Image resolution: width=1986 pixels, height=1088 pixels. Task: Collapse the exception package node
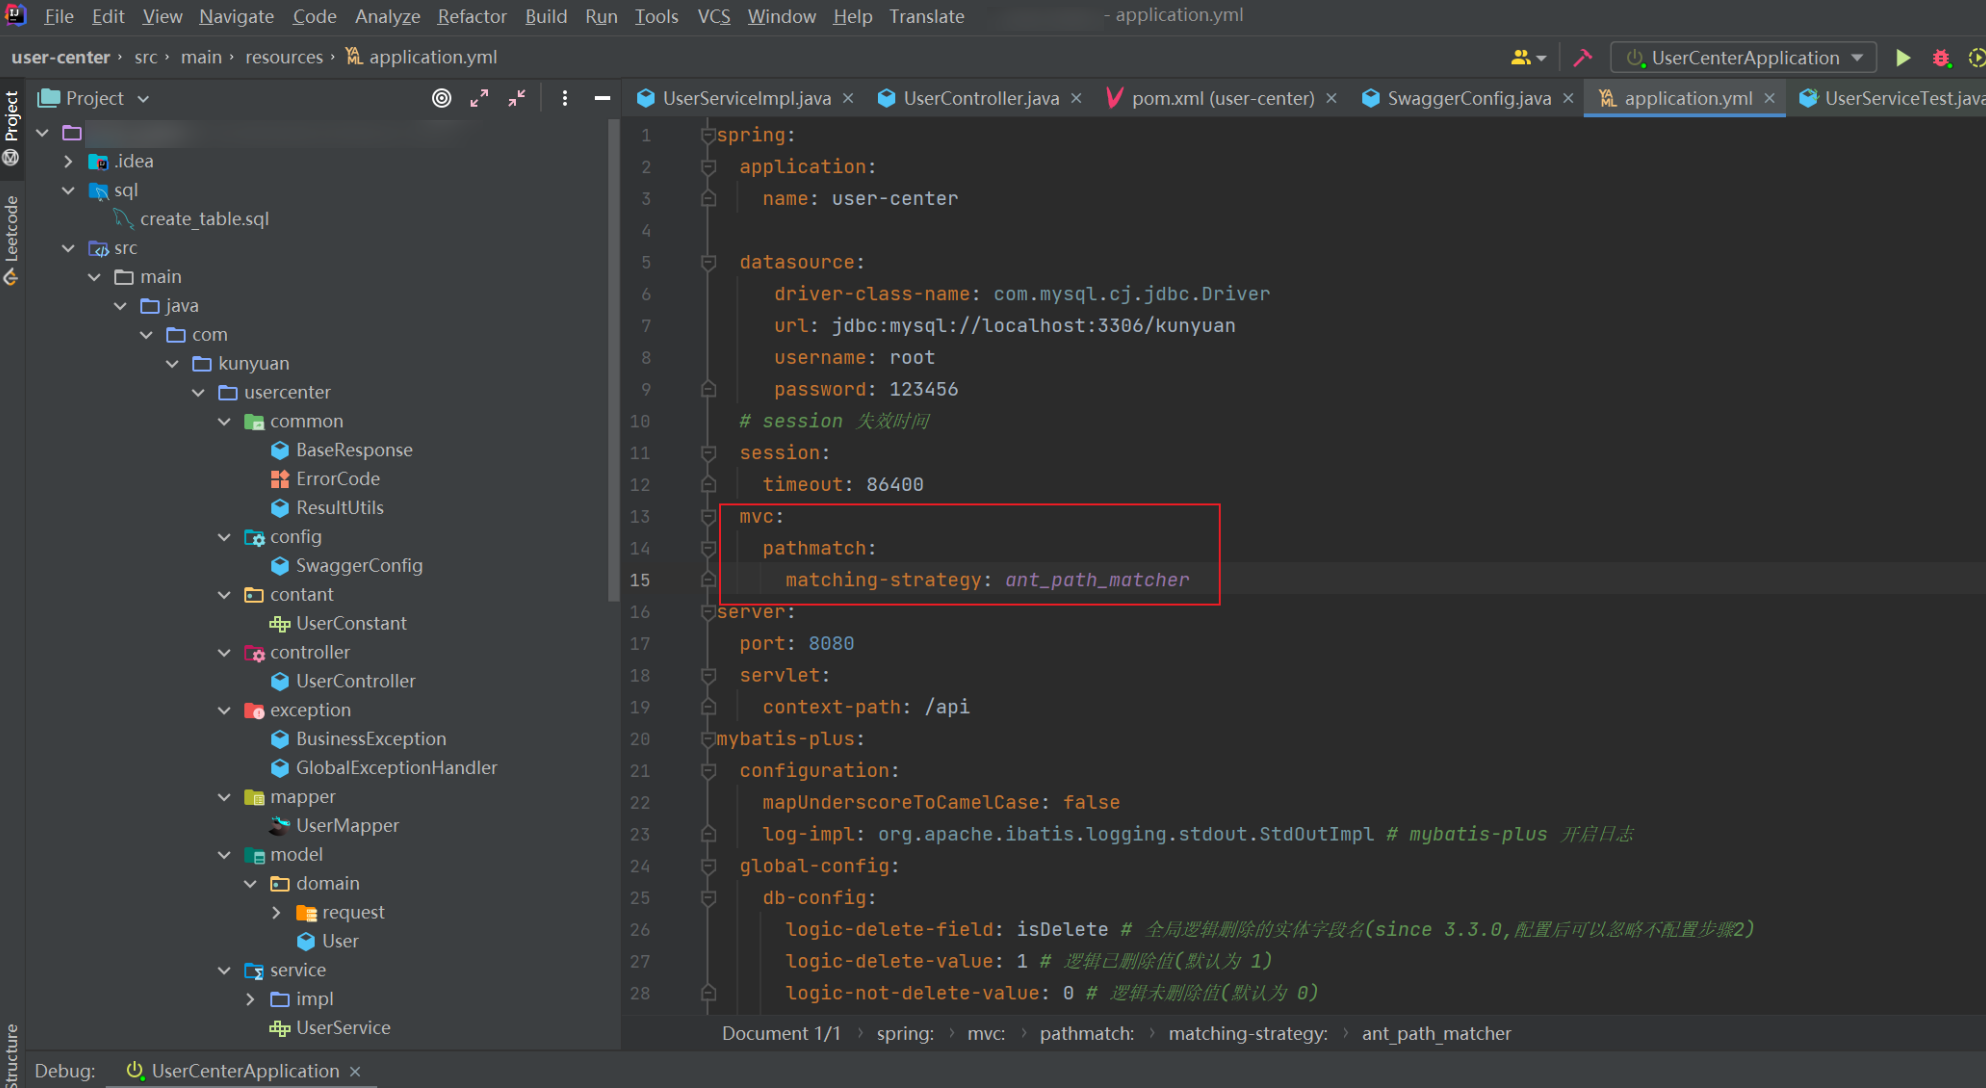coord(224,710)
